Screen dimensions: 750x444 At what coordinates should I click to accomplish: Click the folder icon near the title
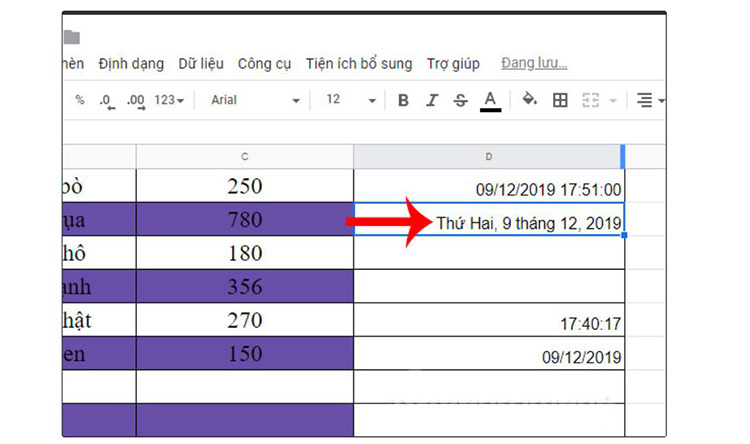[72, 37]
